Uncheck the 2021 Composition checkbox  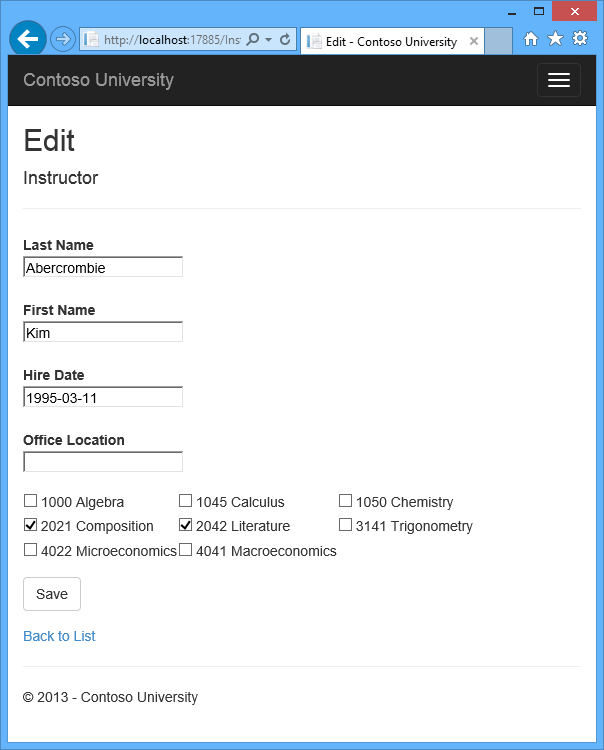click(x=30, y=525)
